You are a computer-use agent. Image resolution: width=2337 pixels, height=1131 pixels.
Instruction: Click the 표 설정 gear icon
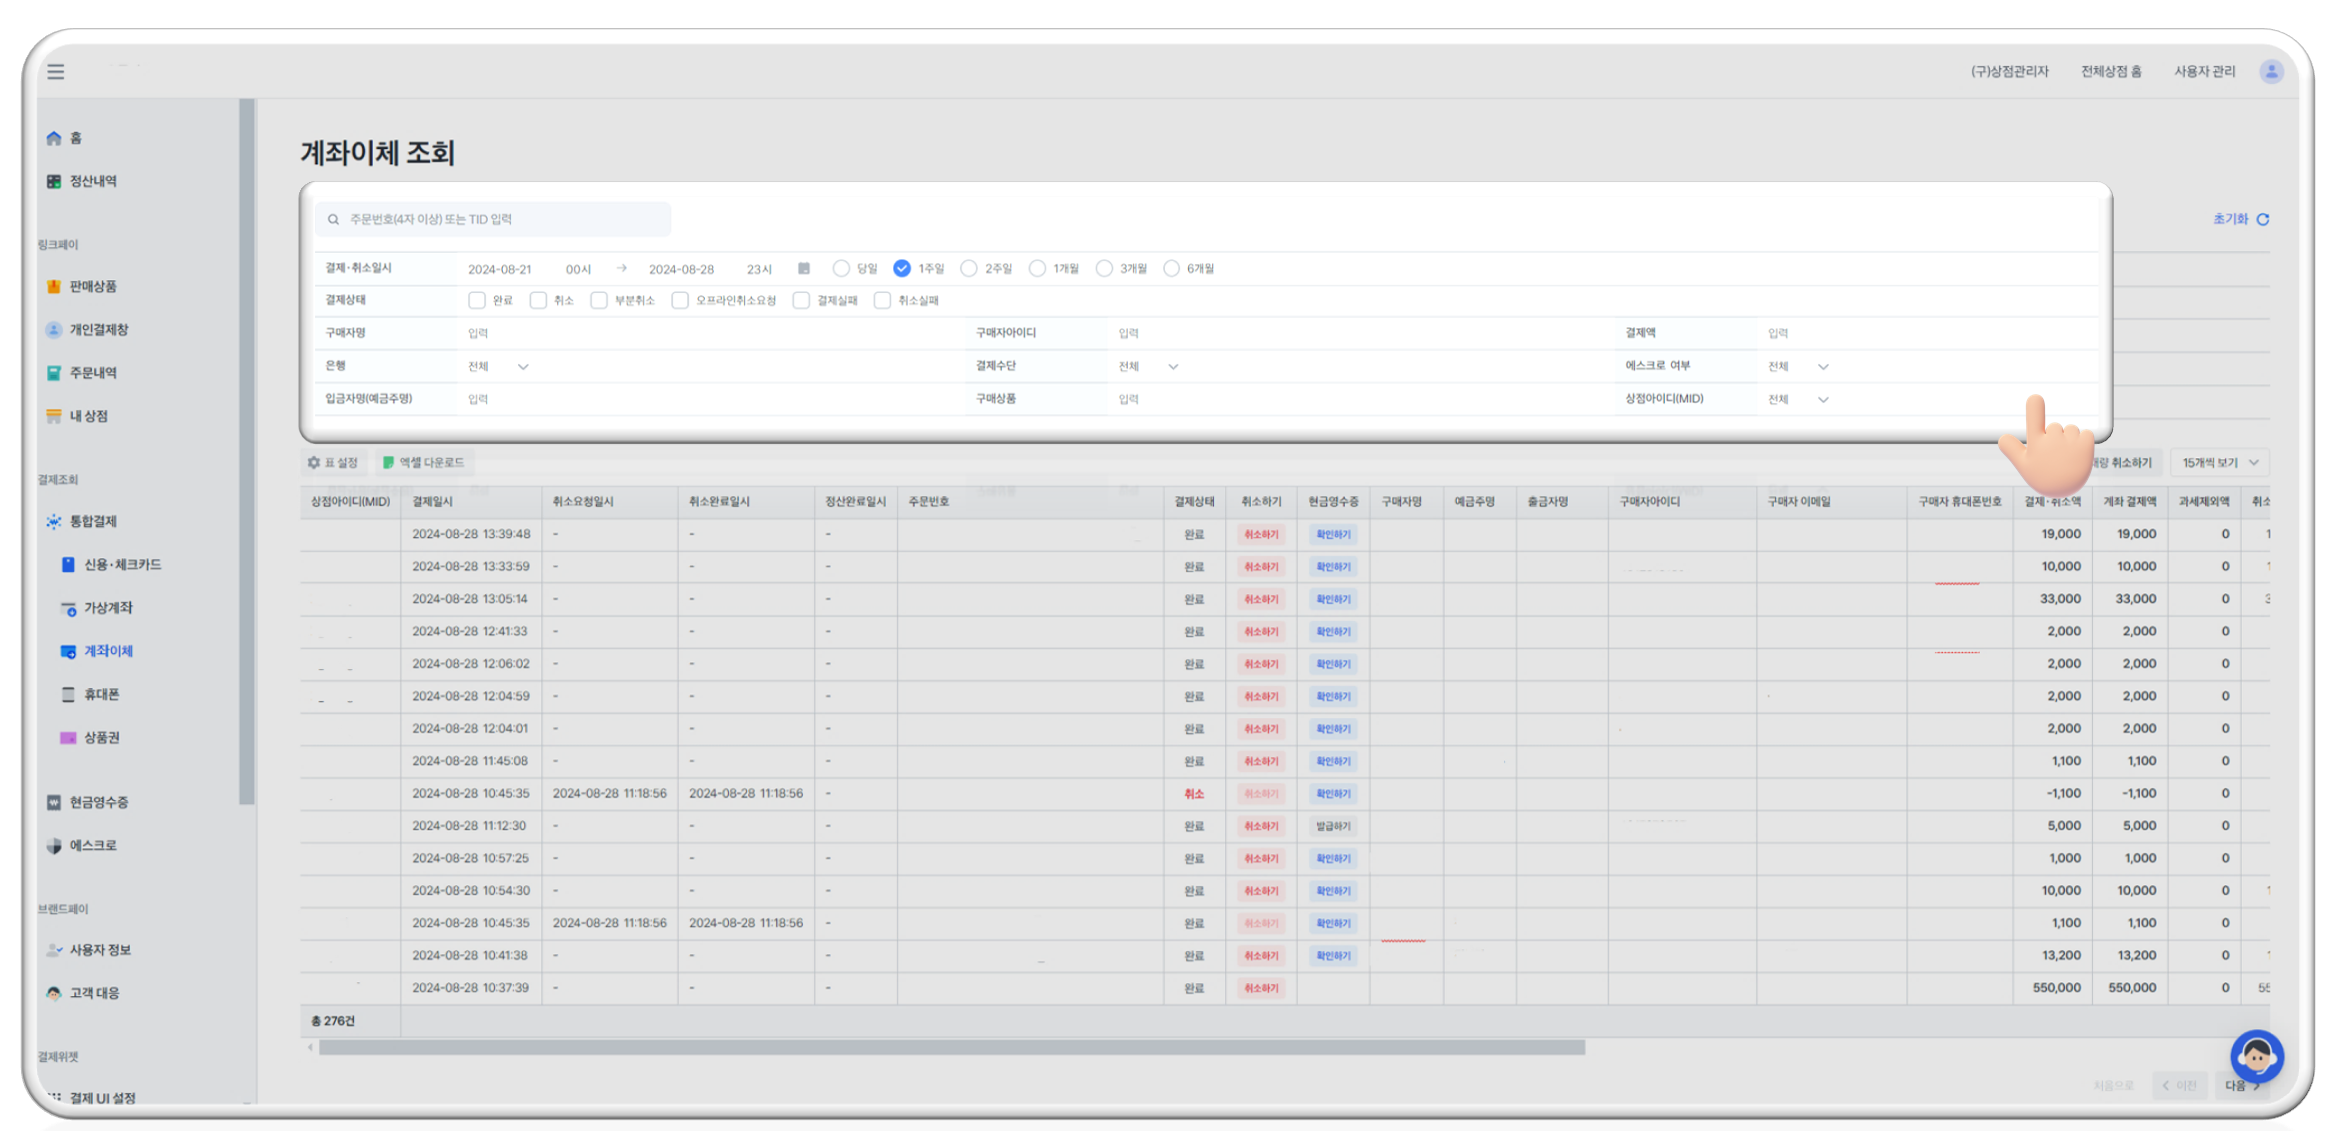pos(314,462)
